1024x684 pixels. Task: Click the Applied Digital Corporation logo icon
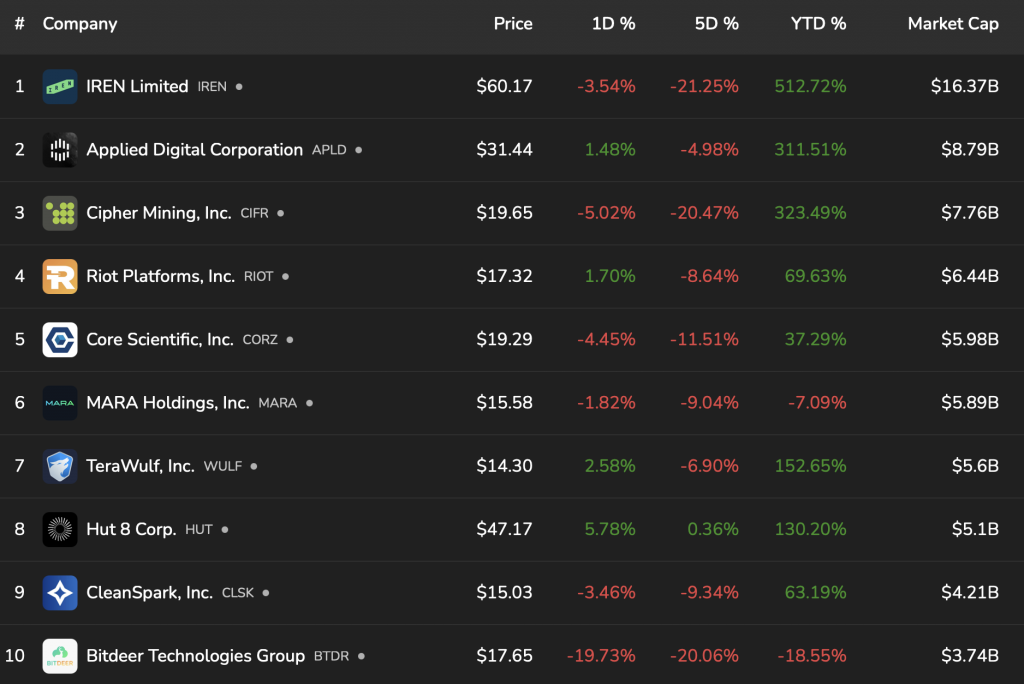pyautogui.click(x=60, y=150)
